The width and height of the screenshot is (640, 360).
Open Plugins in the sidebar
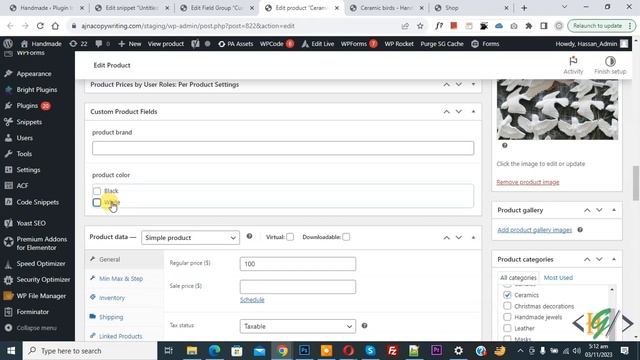(27, 106)
